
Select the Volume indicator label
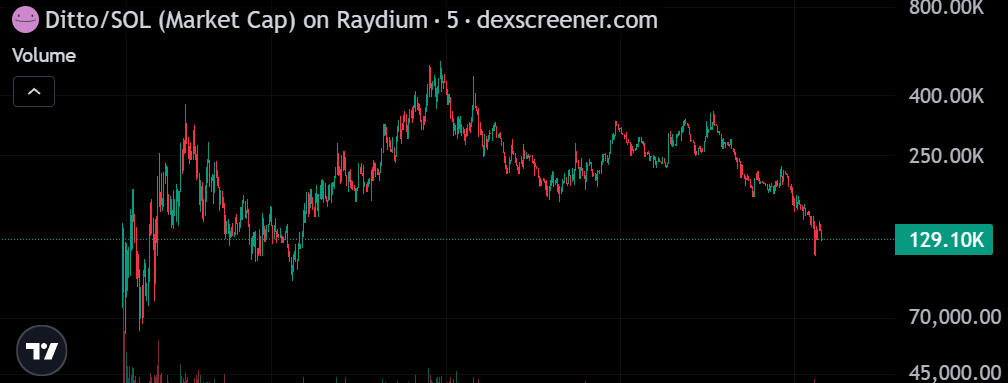click(x=44, y=56)
